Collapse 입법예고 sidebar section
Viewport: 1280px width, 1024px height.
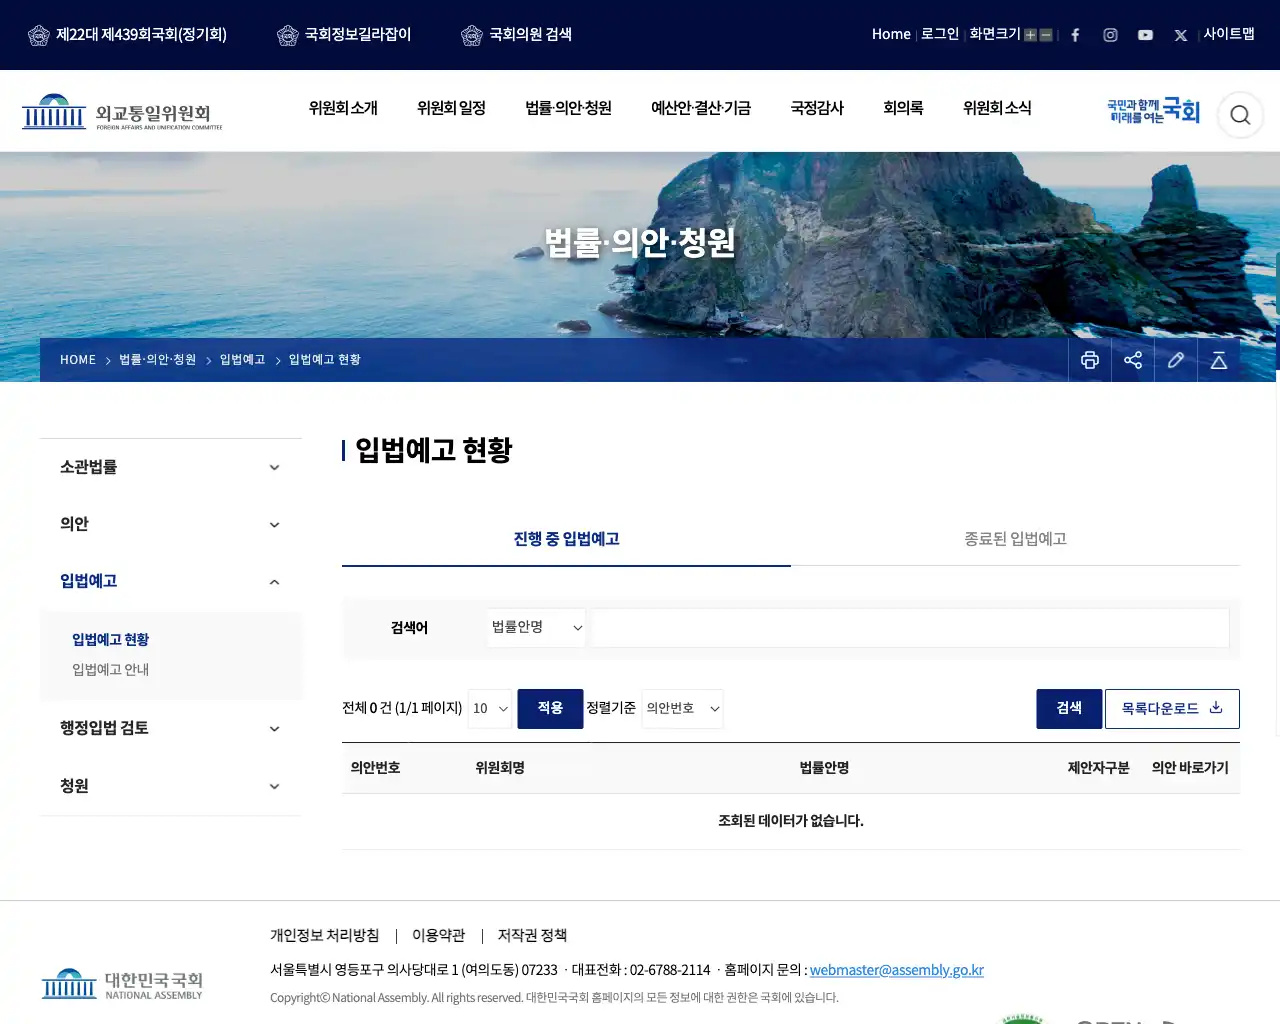click(x=171, y=581)
